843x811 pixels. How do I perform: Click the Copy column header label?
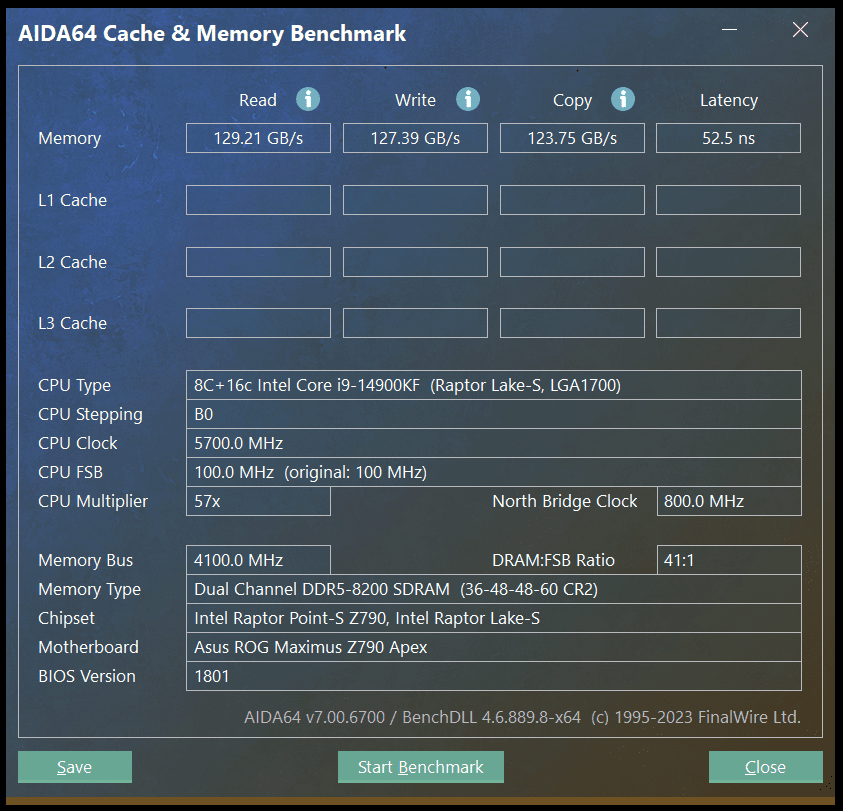[573, 101]
